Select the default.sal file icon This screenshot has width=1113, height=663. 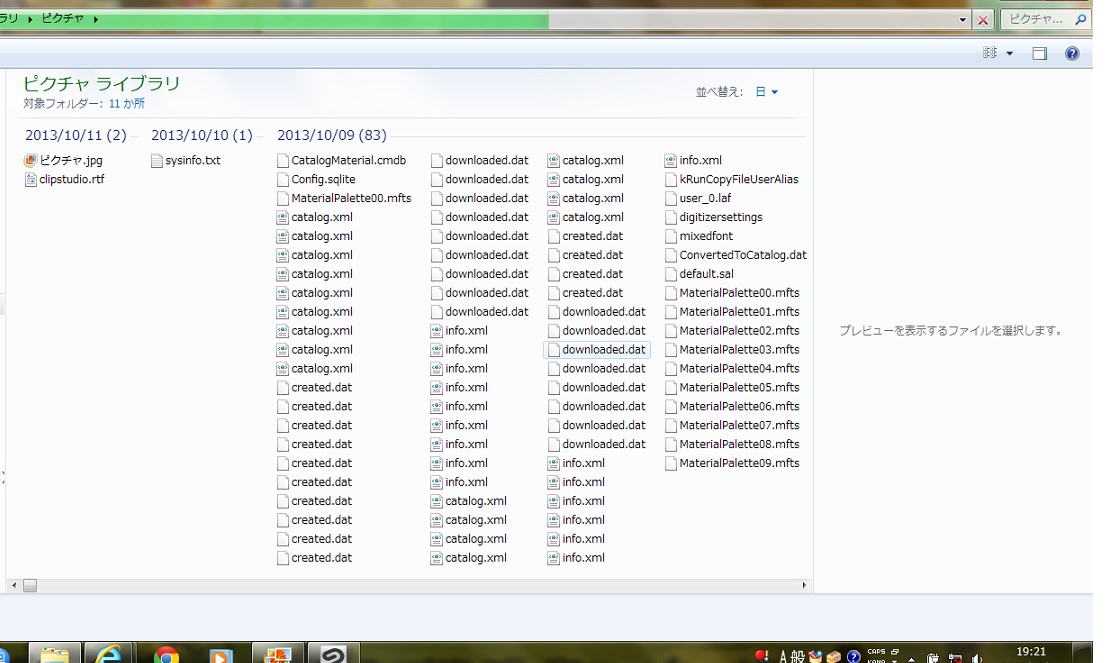(671, 274)
